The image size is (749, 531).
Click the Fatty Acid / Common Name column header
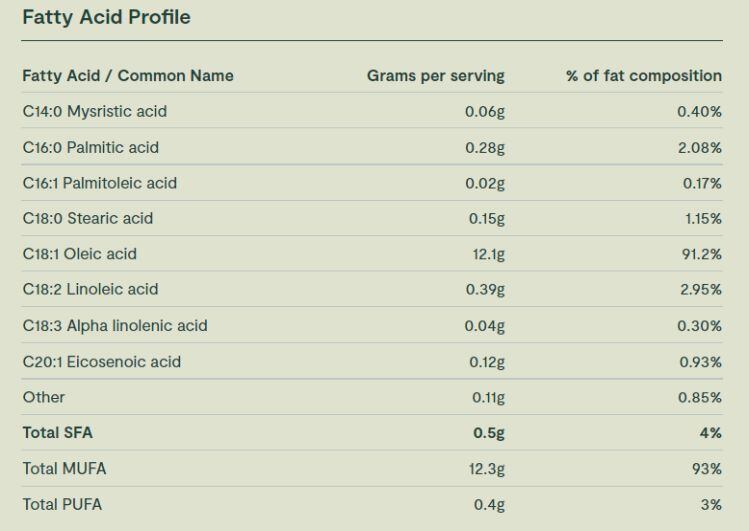pos(128,76)
